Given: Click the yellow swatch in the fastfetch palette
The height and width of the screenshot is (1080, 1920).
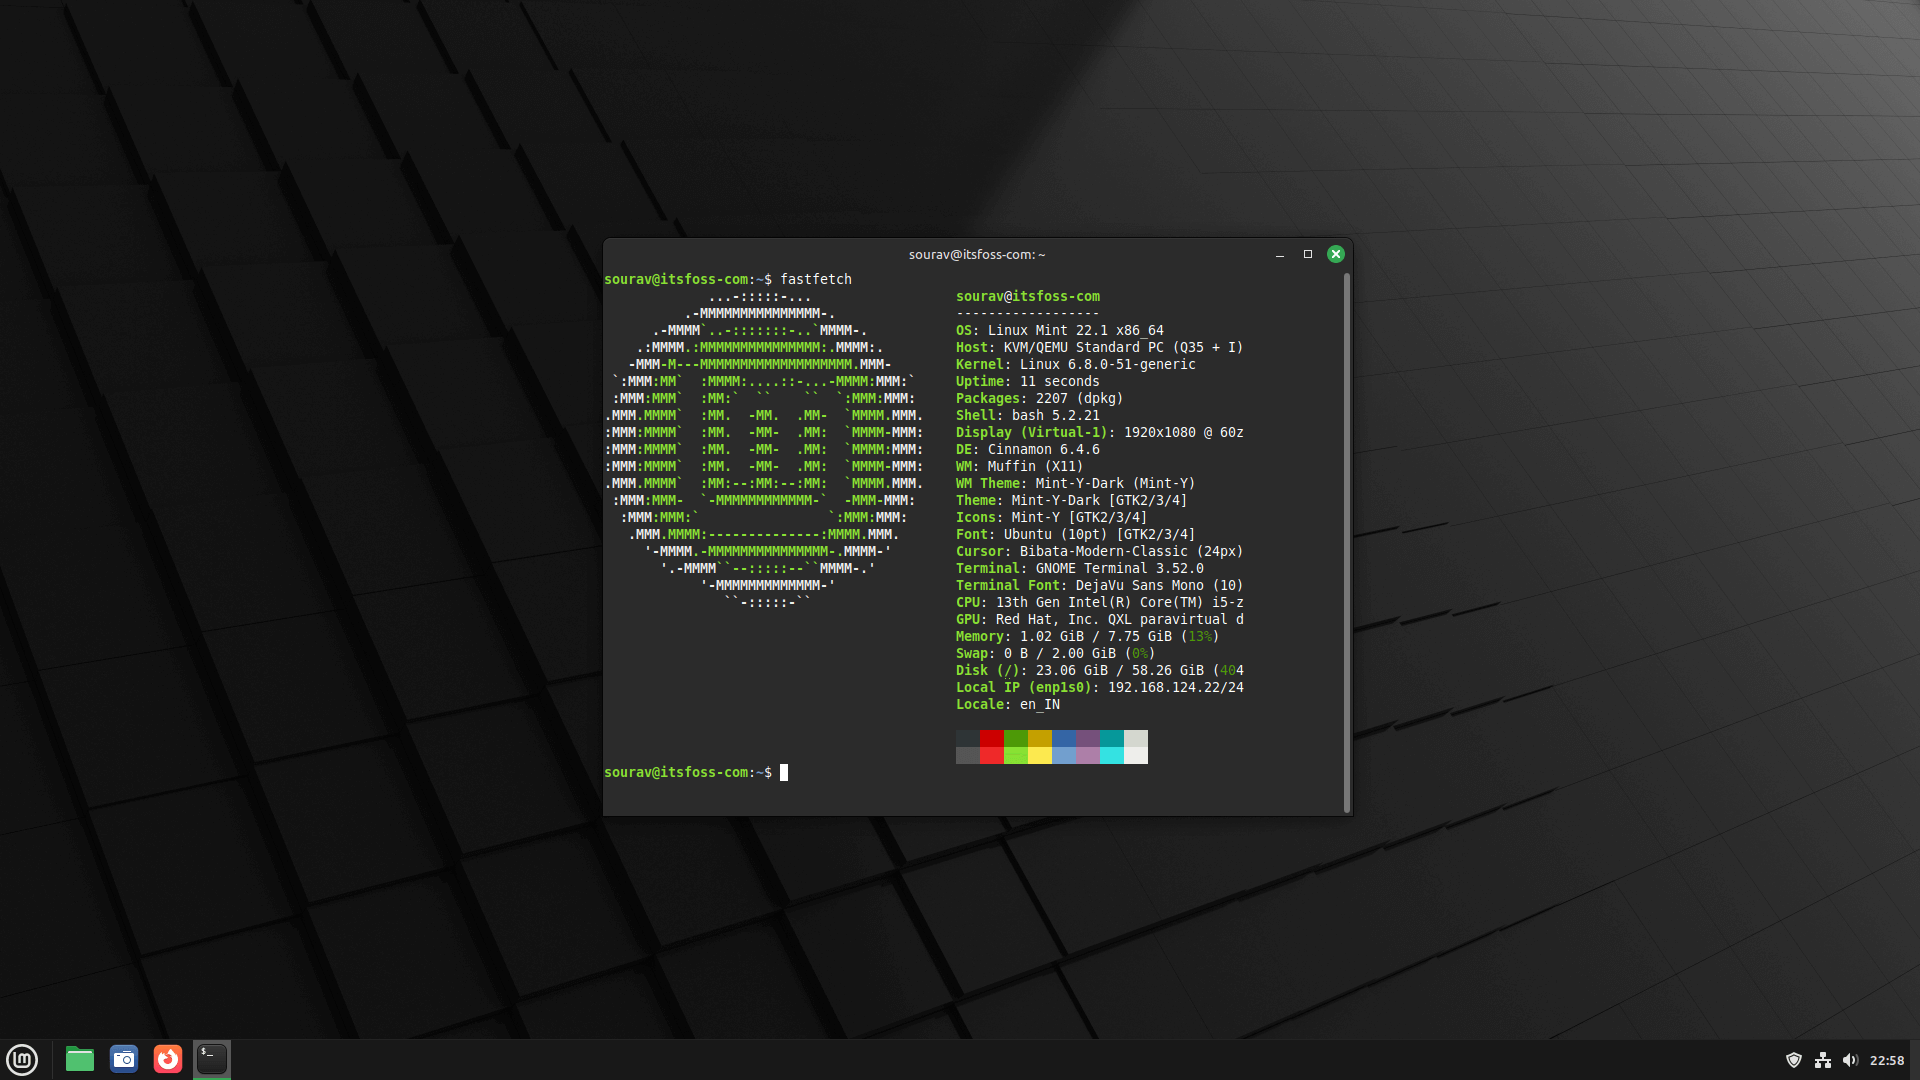Looking at the screenshot, I should point(1040,747).
